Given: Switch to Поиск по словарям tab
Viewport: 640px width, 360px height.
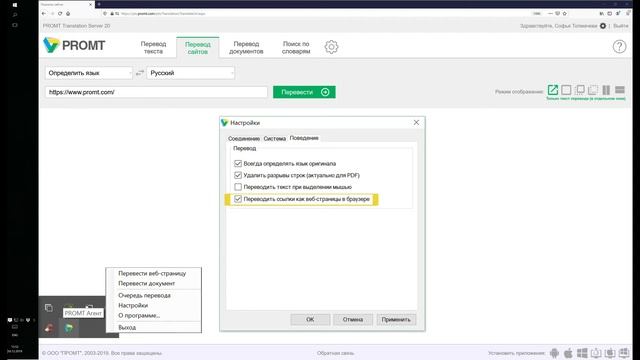Looking at the screenshot, I should coord(296,47).
